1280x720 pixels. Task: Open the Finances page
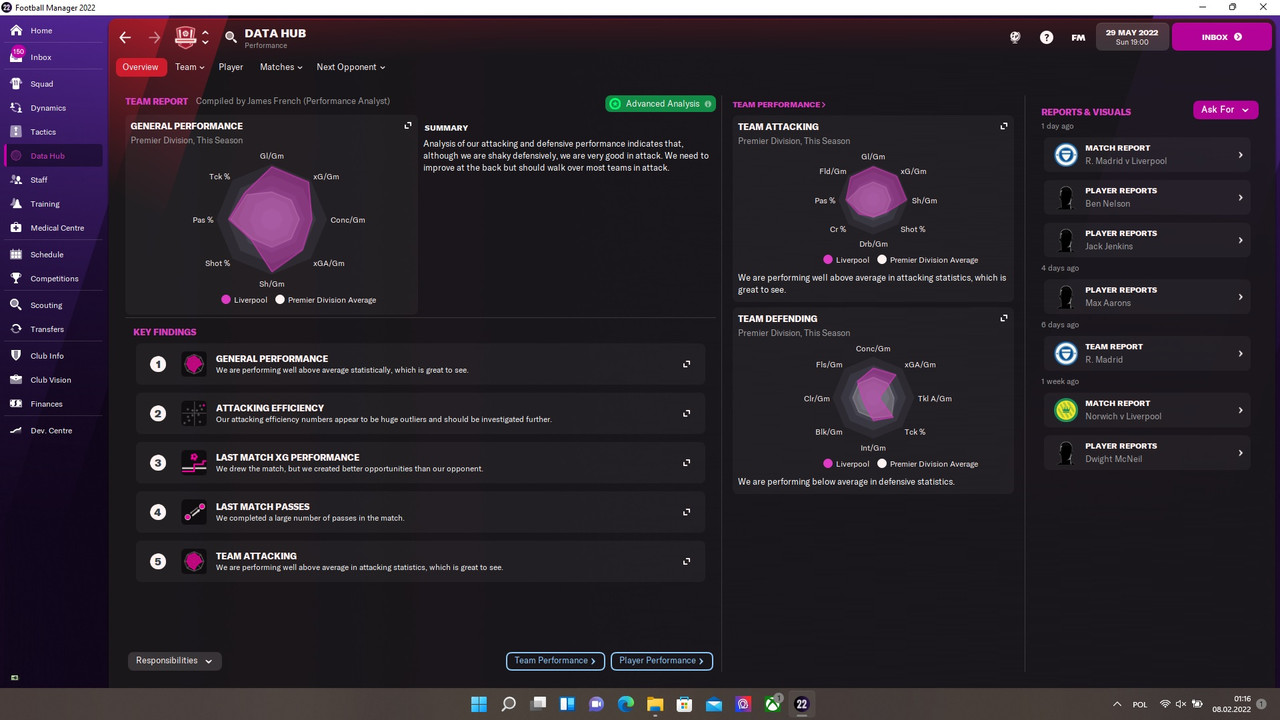point(54,404)
